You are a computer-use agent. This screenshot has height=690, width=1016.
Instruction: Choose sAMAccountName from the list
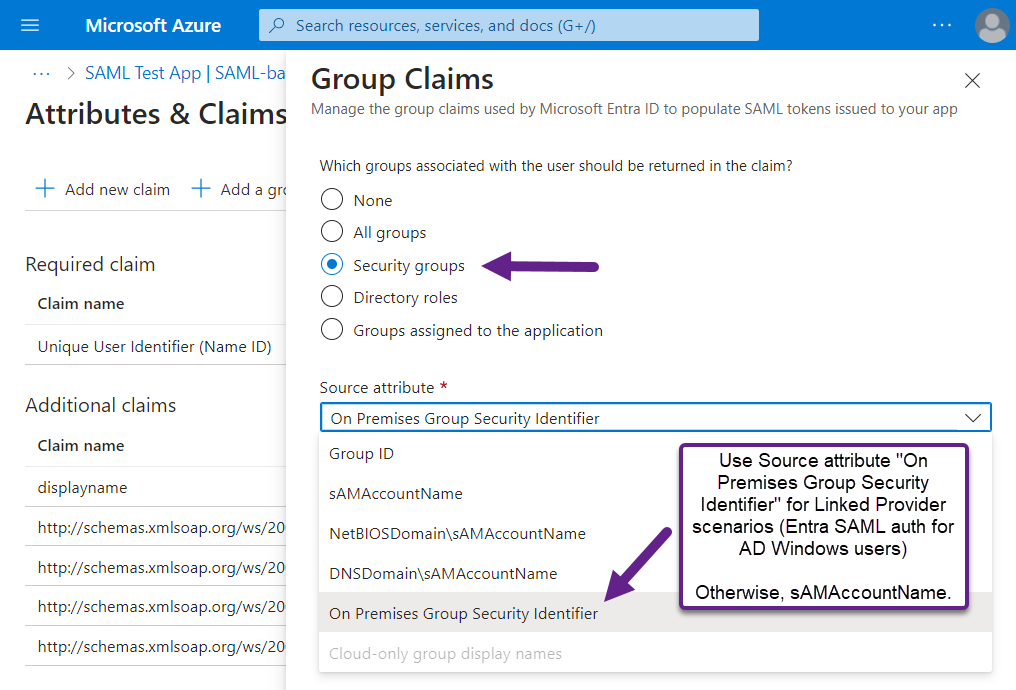point(655,494)
